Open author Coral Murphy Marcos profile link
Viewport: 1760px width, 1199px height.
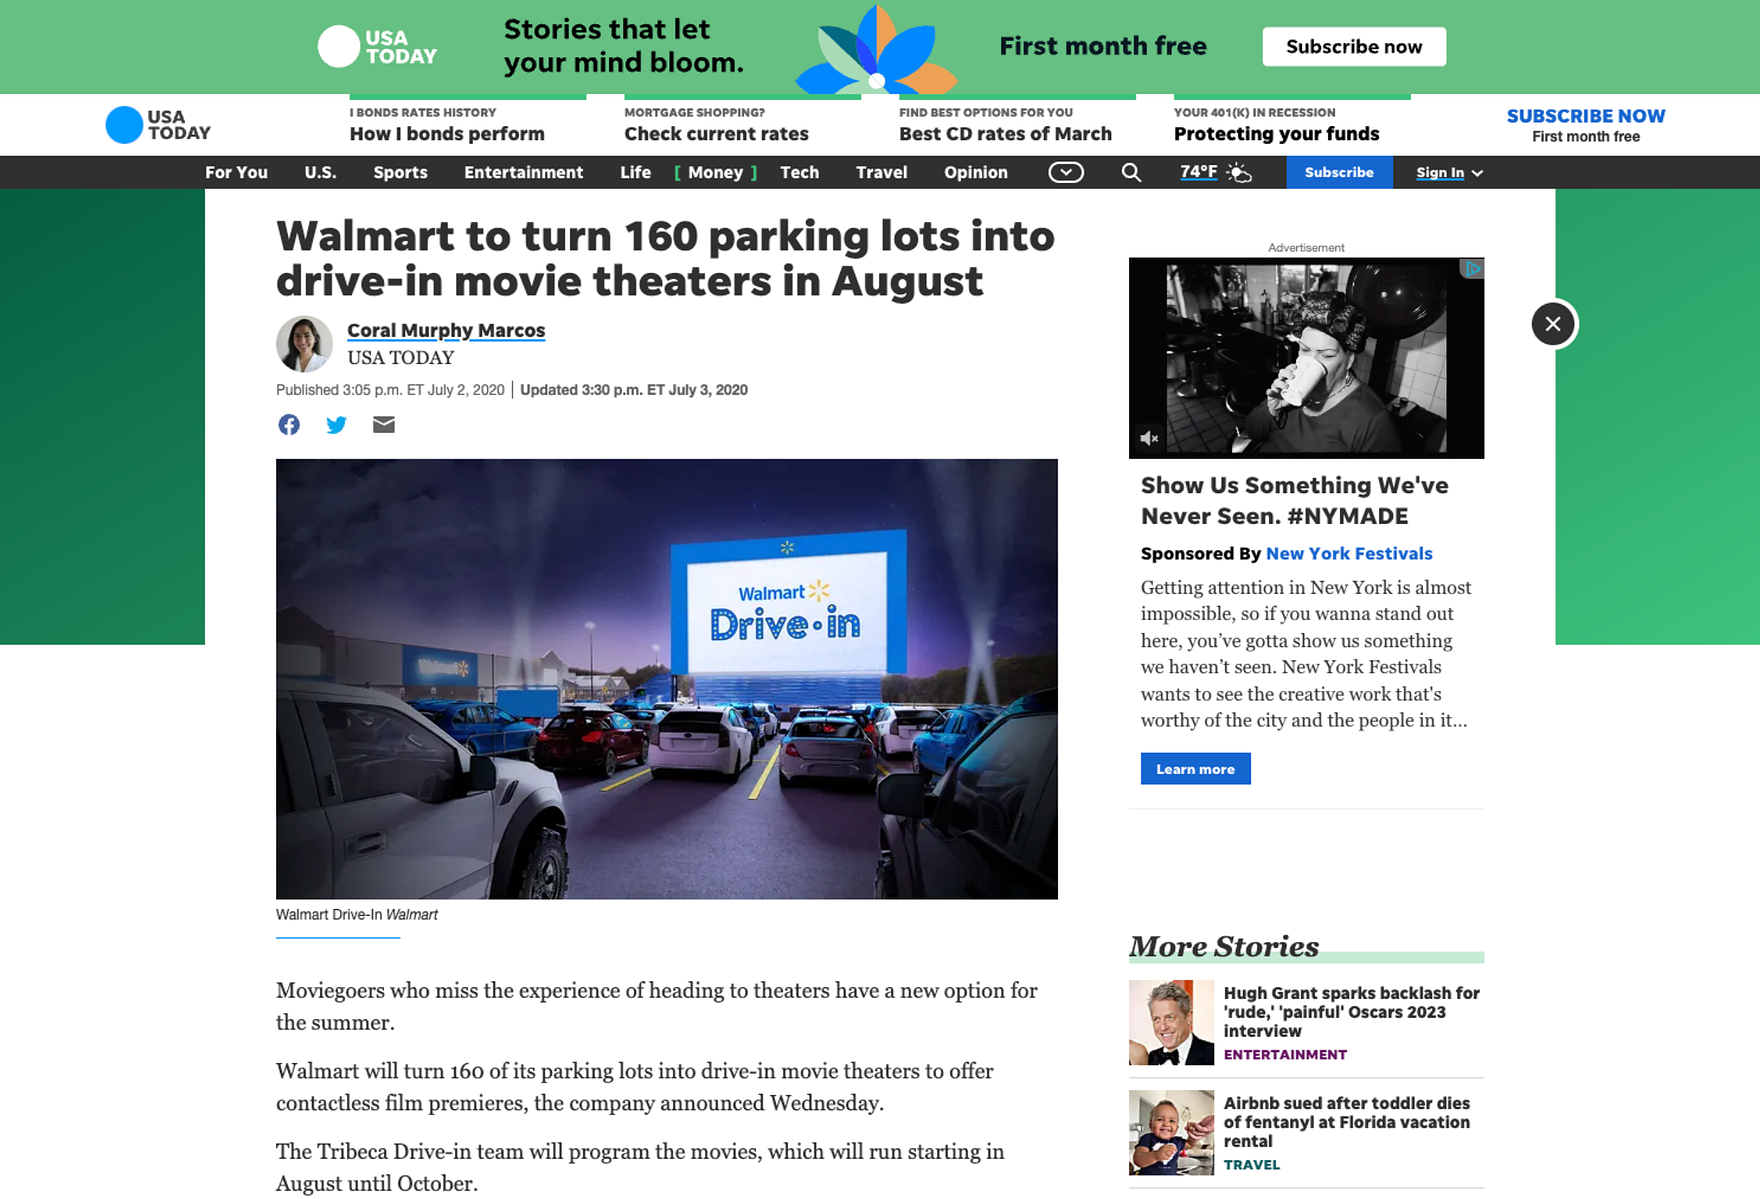[x=446, y=330]
